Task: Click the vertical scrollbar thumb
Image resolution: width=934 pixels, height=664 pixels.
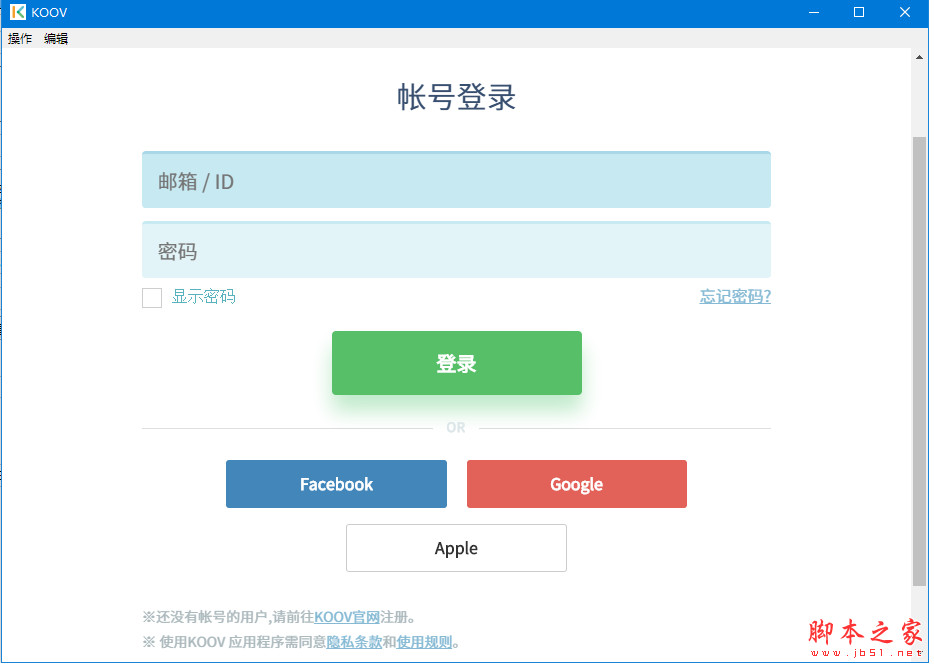Action: click(919, 361)
